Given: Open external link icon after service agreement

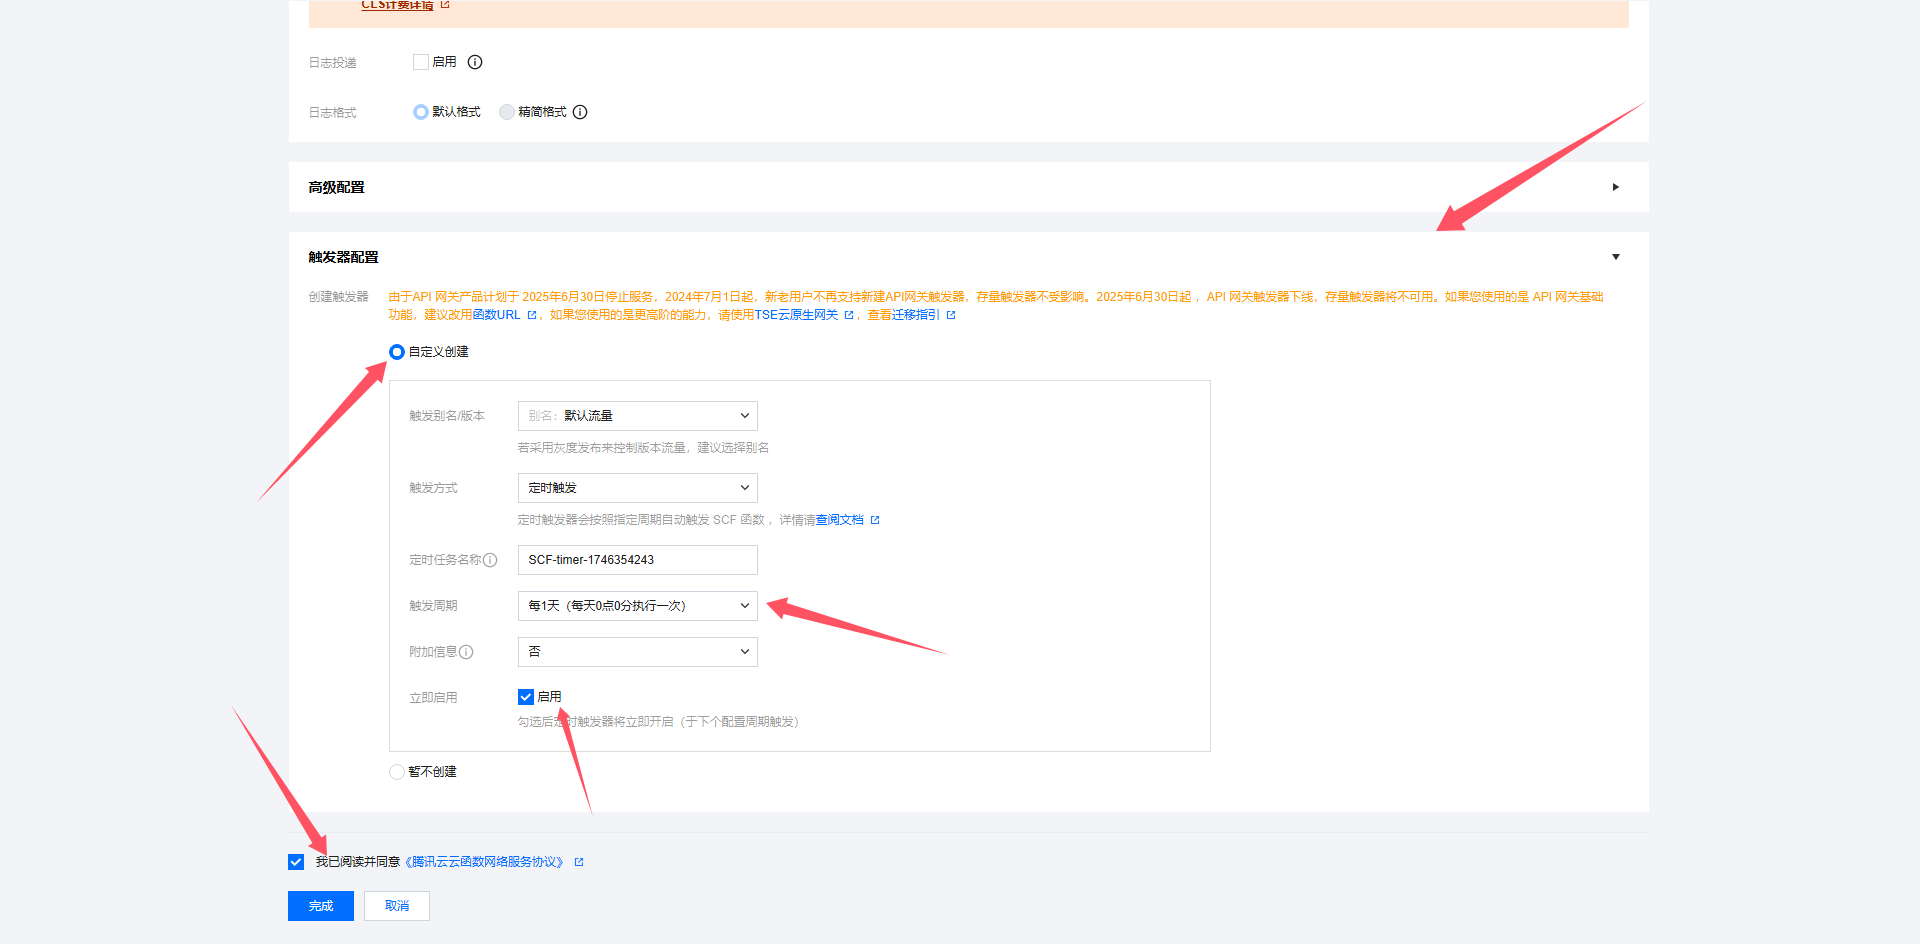Looking at the screenshot, I should 579,862.
